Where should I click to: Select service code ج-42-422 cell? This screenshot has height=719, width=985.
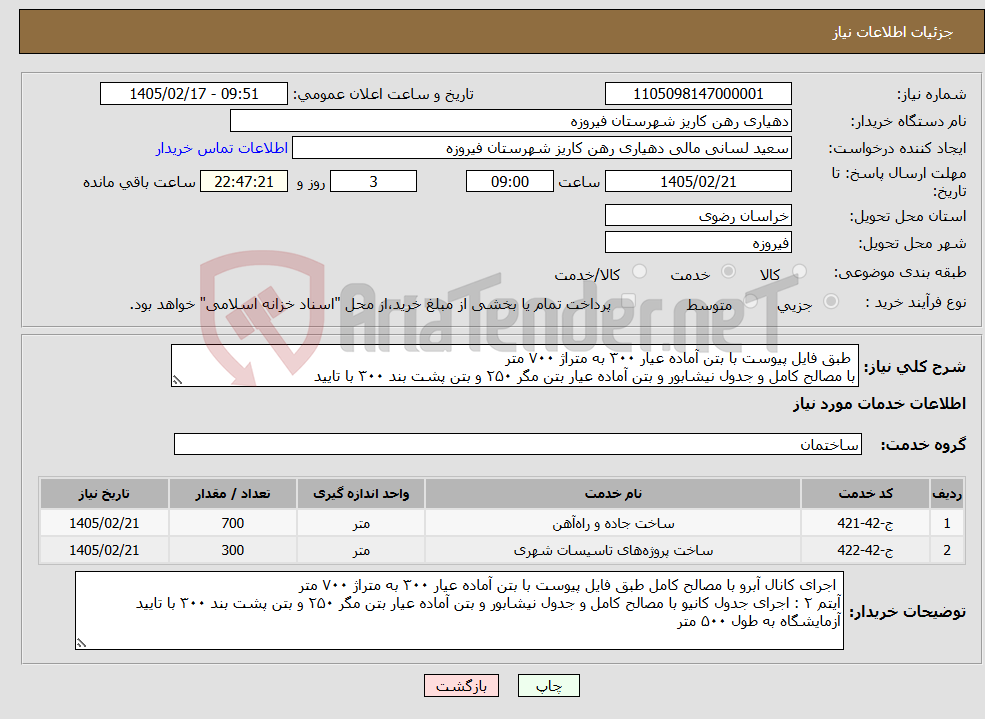click(865, 550)
